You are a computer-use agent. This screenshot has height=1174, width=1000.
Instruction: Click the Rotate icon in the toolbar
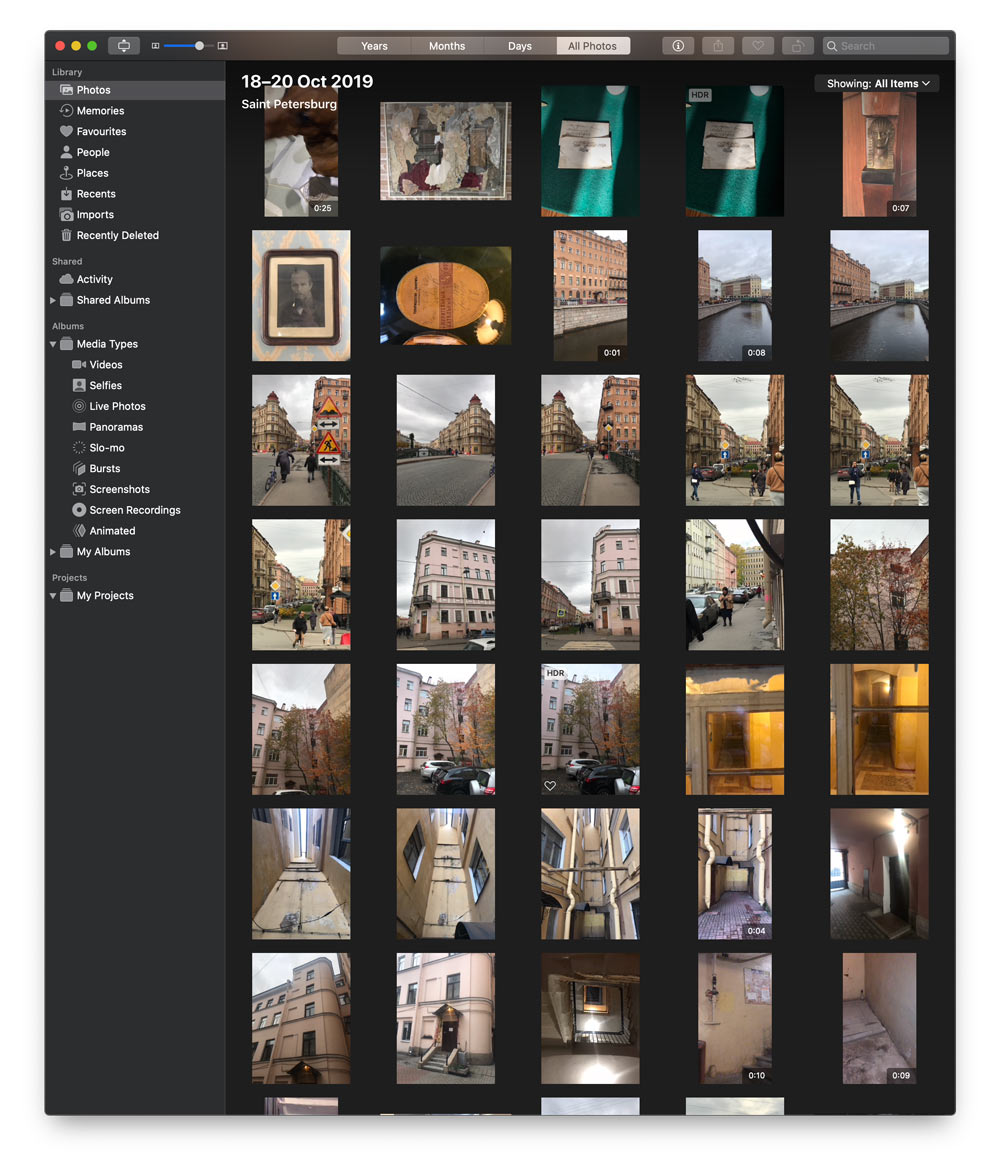[798, 46]
